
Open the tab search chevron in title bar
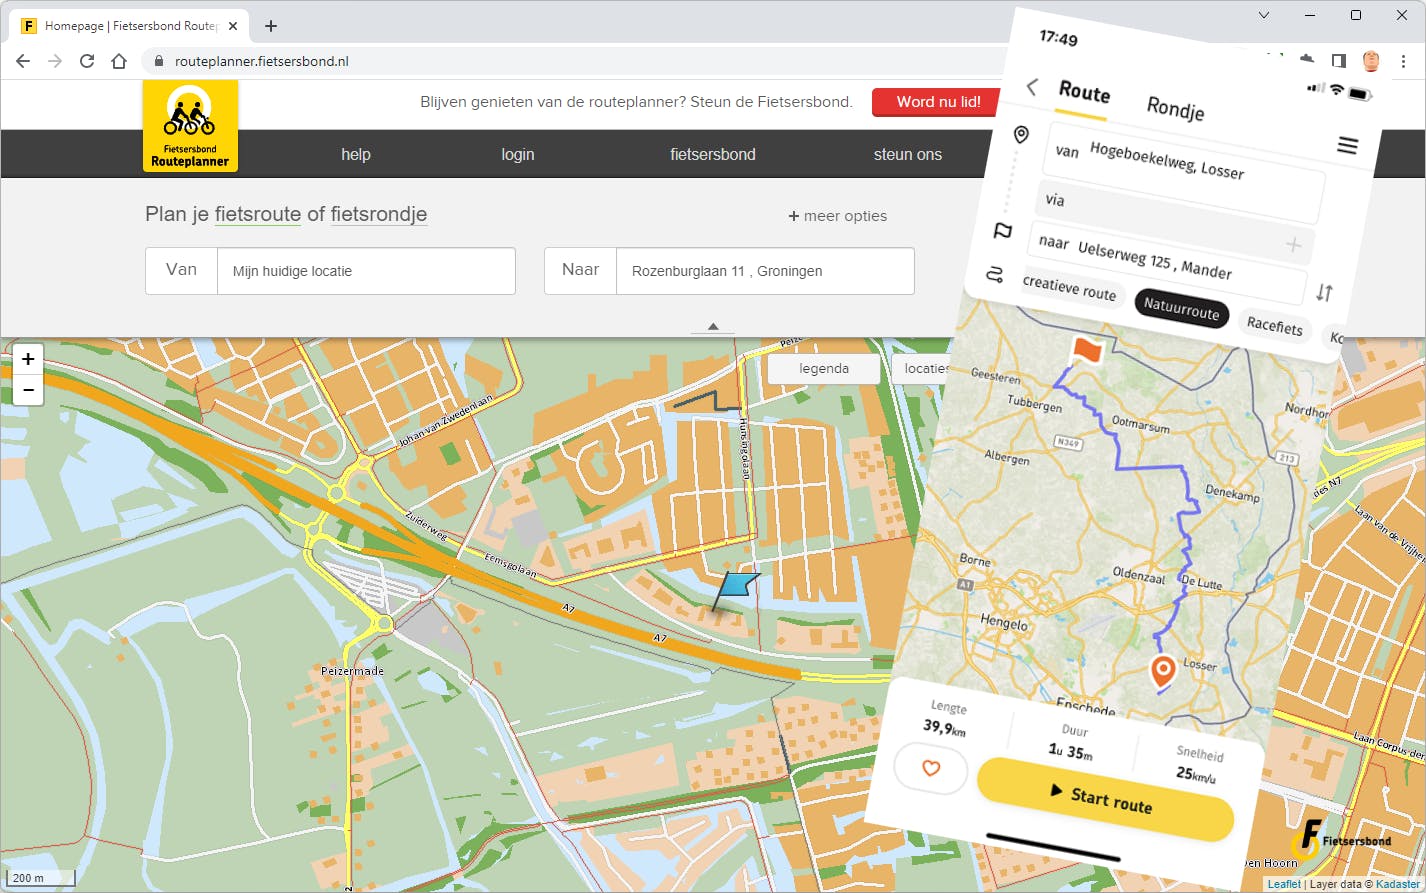pos(1264,15)
